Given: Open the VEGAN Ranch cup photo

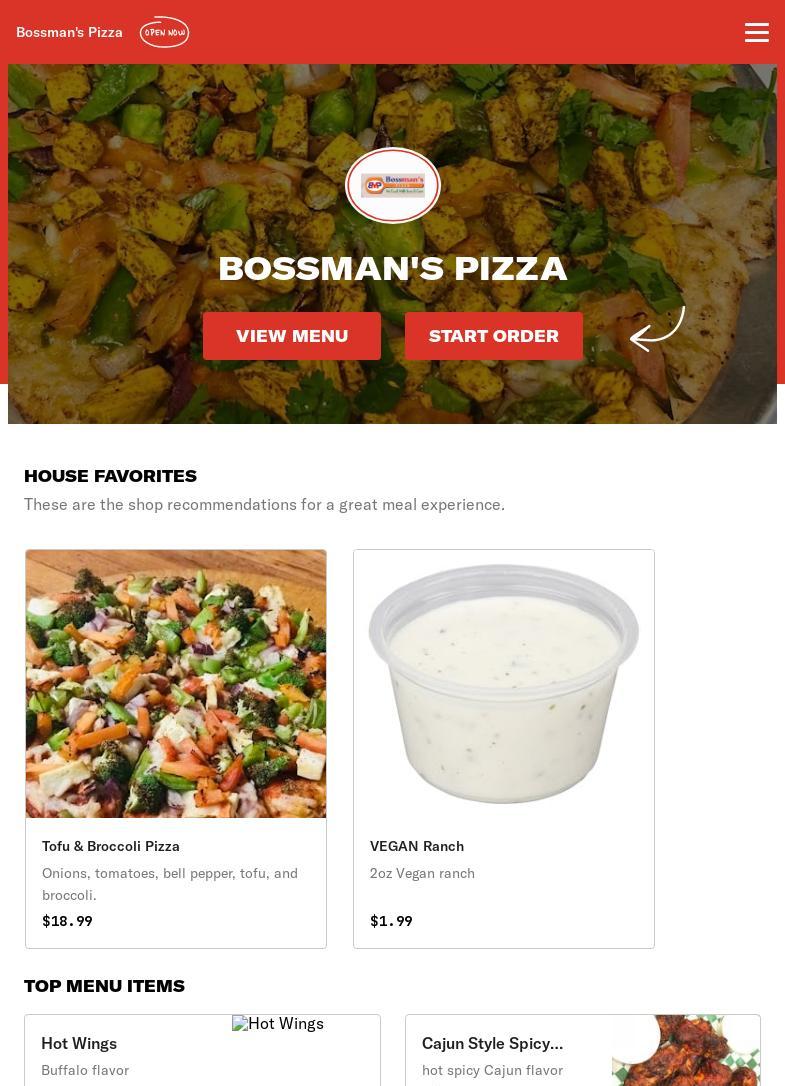Looking at the screenshot, I should click(504, 684).
